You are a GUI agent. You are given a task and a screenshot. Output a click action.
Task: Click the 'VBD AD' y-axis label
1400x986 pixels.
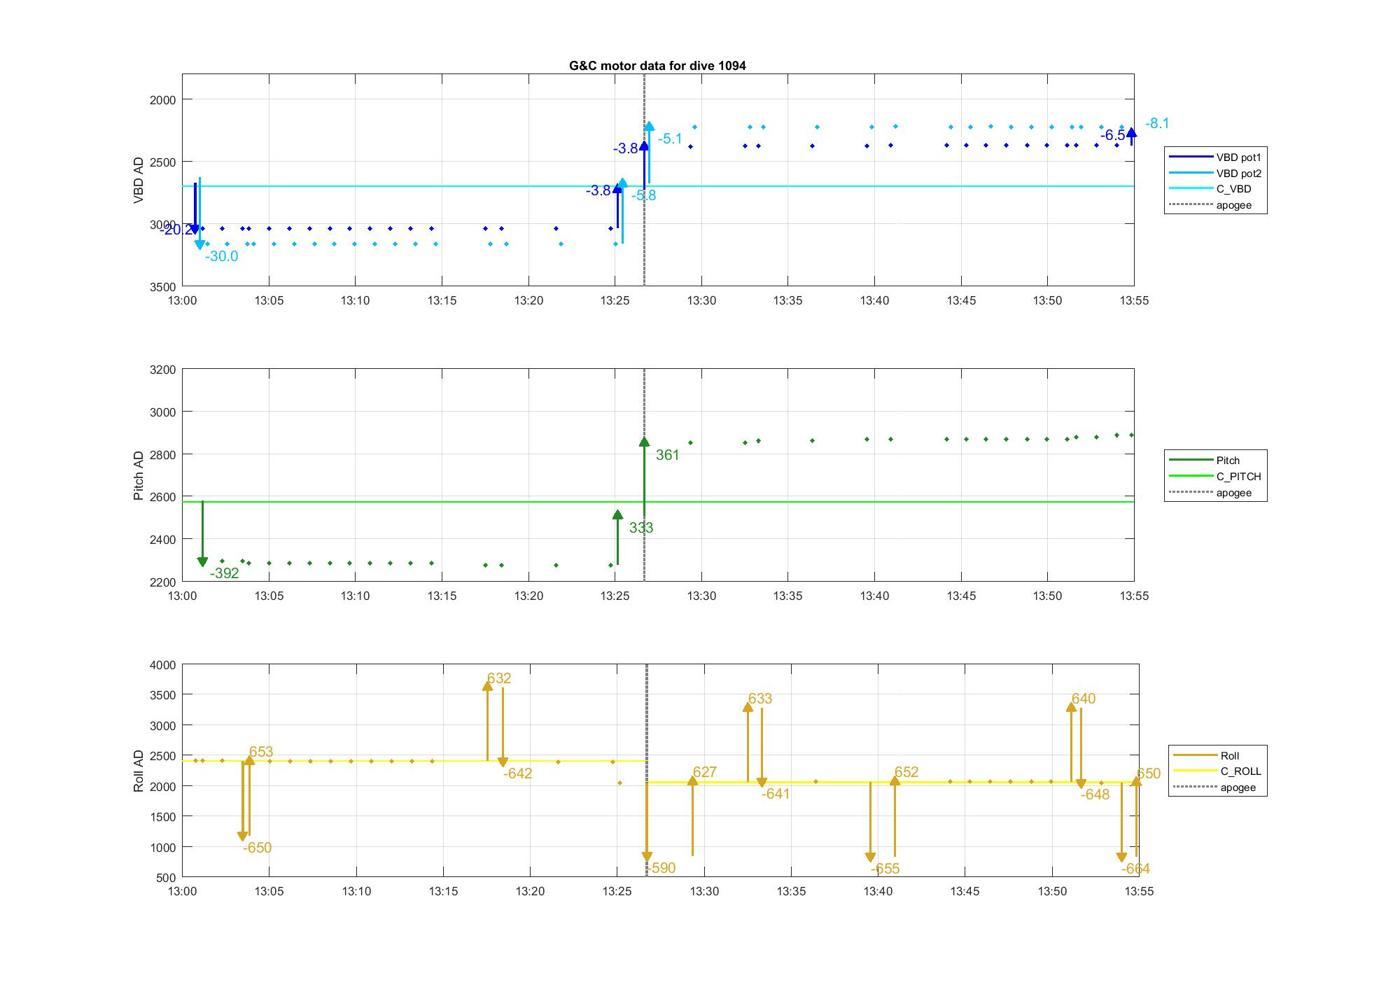[139, 180]
